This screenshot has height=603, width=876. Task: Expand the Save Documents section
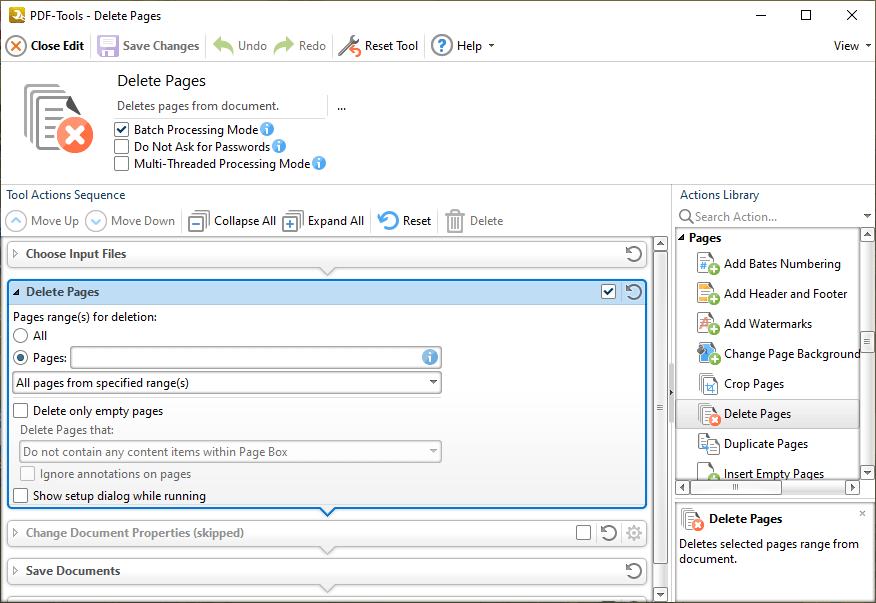[15, 571]
